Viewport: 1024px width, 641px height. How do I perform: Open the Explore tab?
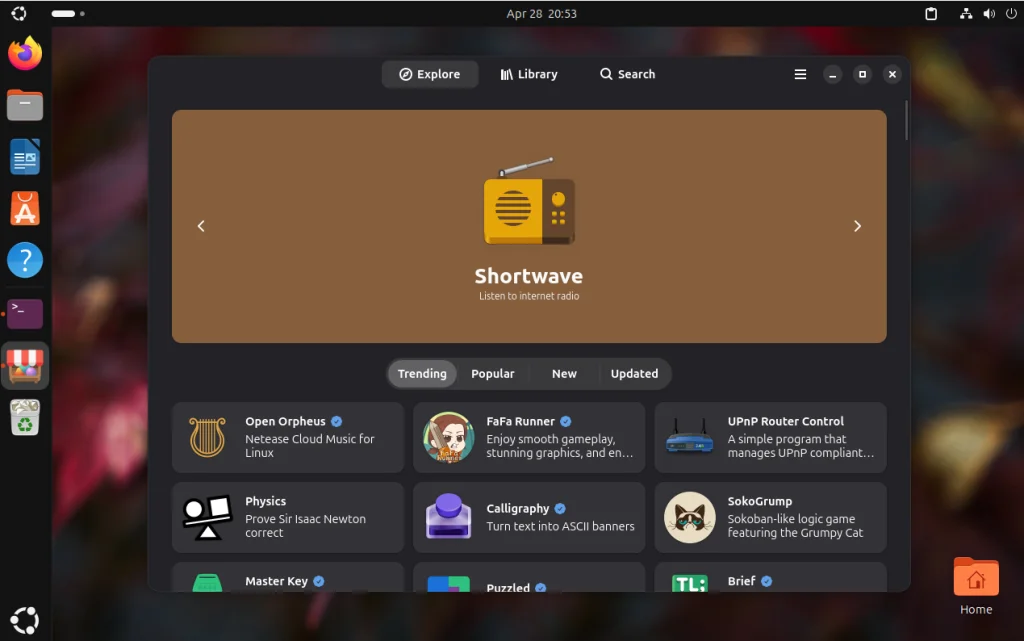pos(430,74)
